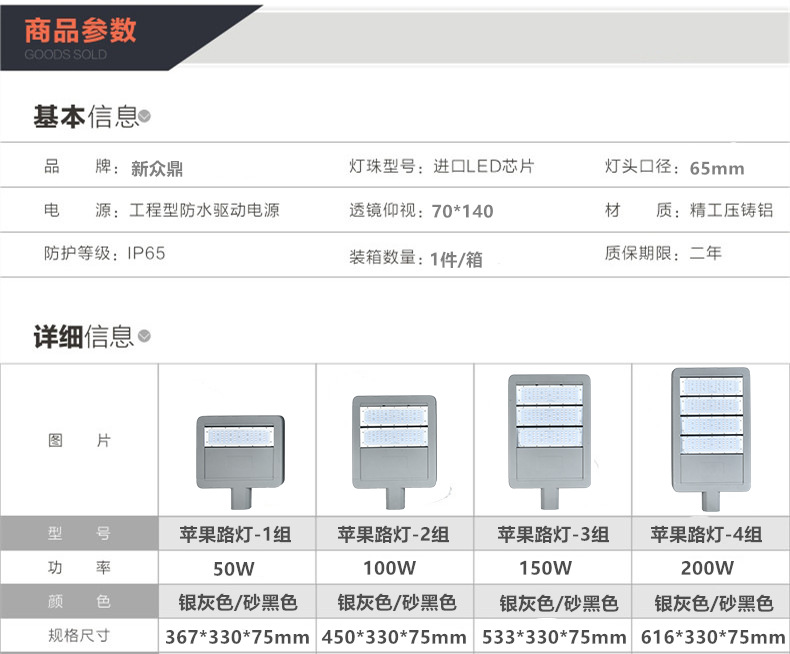Click the 商品参数 header title

pyautogui.click(x=81, y=30)
